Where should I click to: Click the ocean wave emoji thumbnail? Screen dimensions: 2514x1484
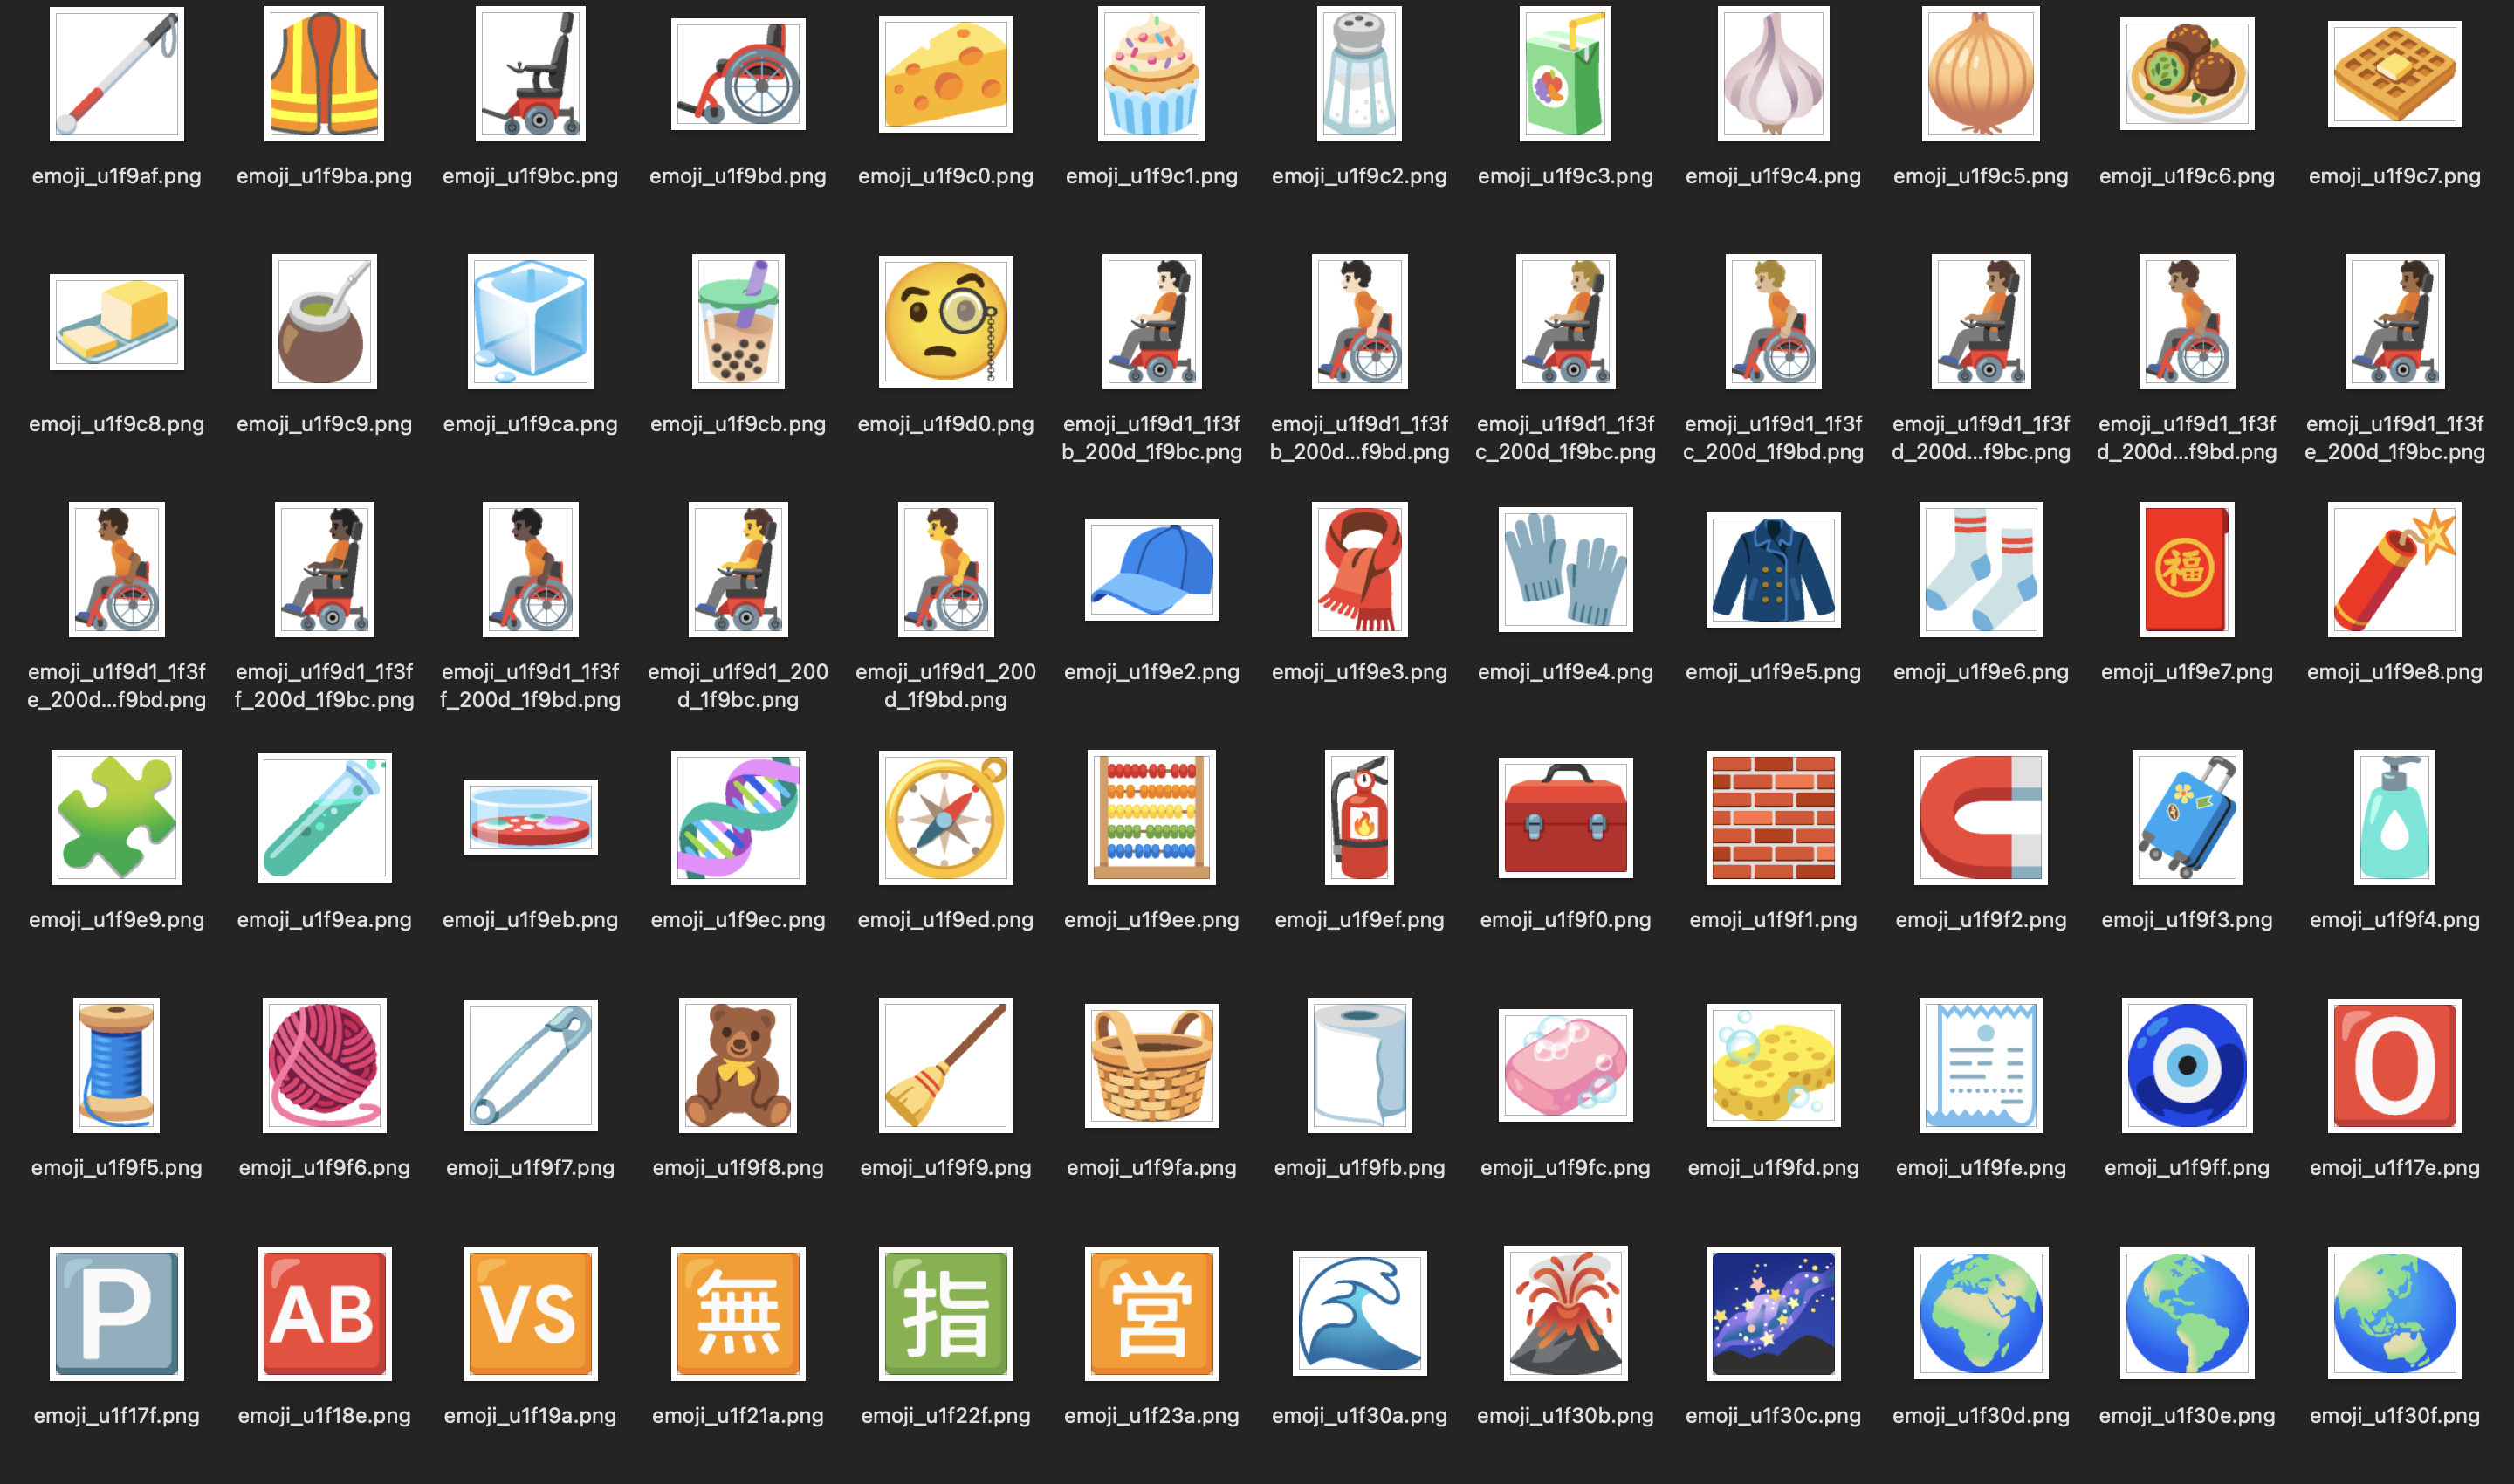(x=1359, y=1313)
